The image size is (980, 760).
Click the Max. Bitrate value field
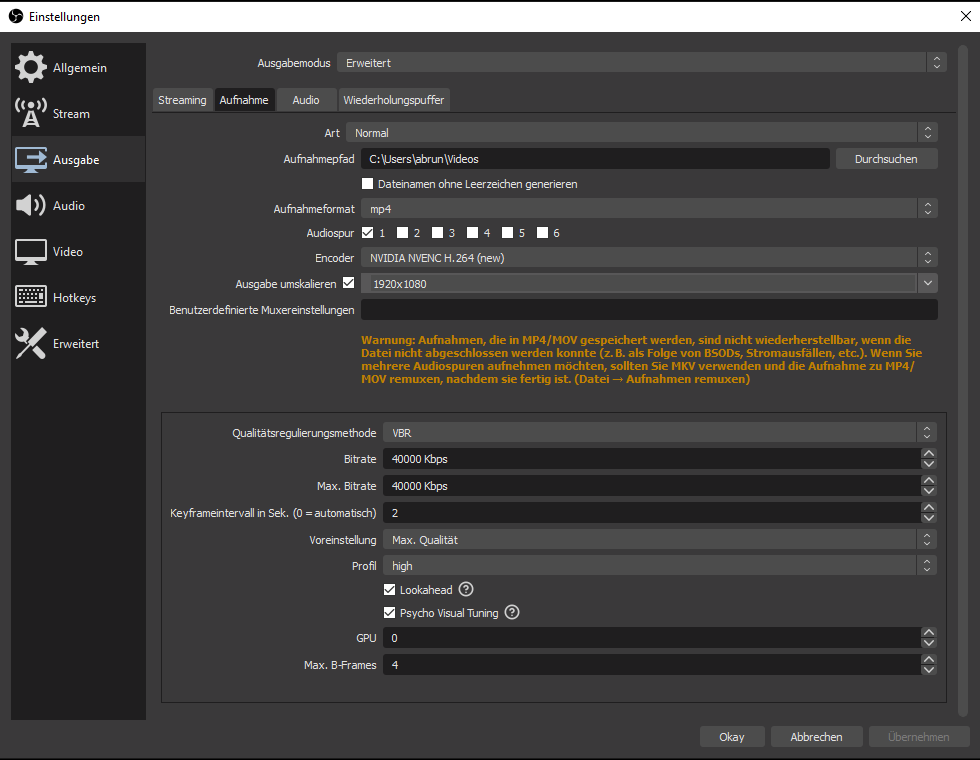click(652, 486)
